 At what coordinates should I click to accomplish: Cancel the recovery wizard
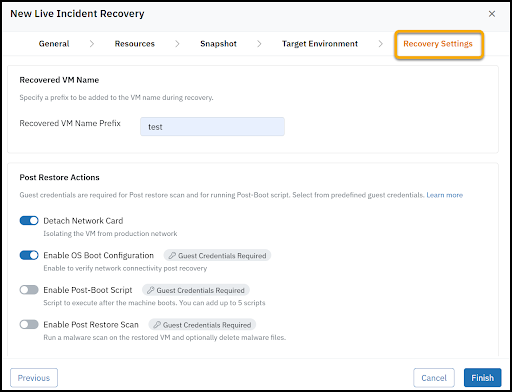[x=434, y=378]
